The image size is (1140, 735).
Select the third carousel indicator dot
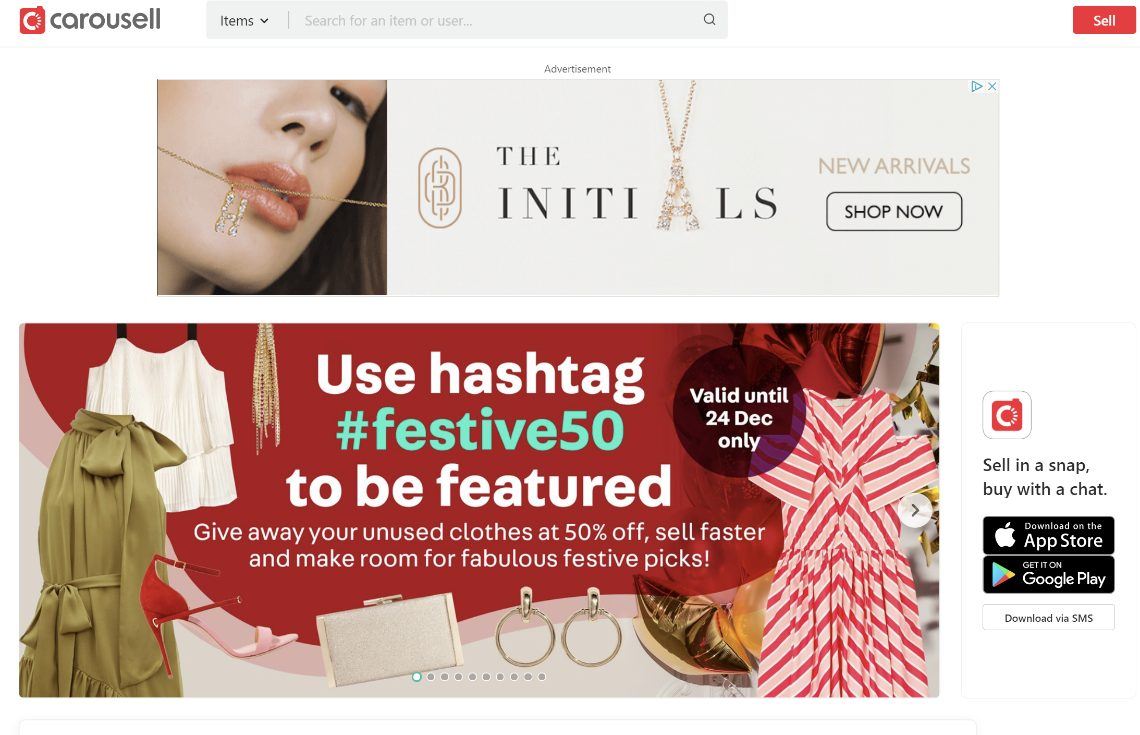444,677
